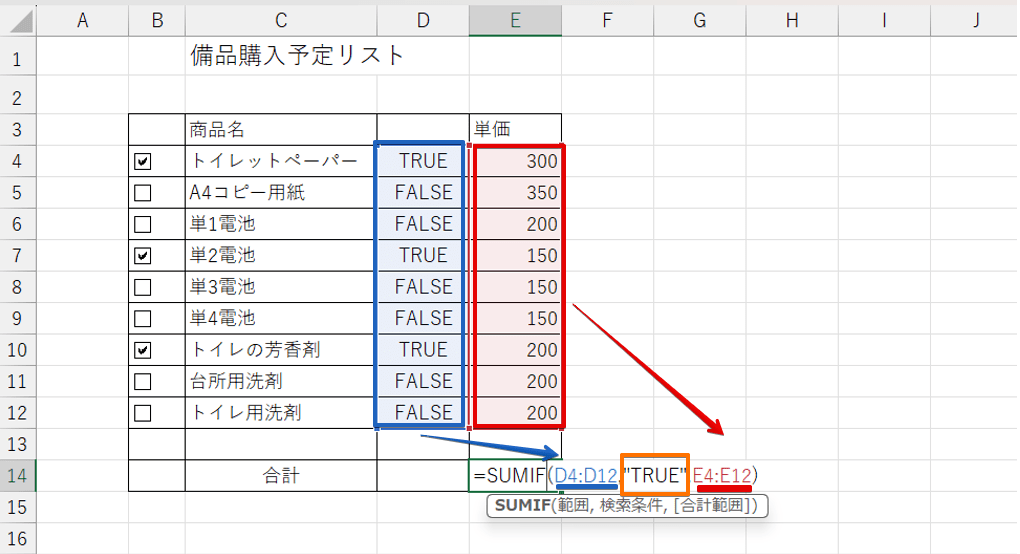Check the 台所用洗剤 checkbox
The image size is (1020, 554).
[142, 382]
